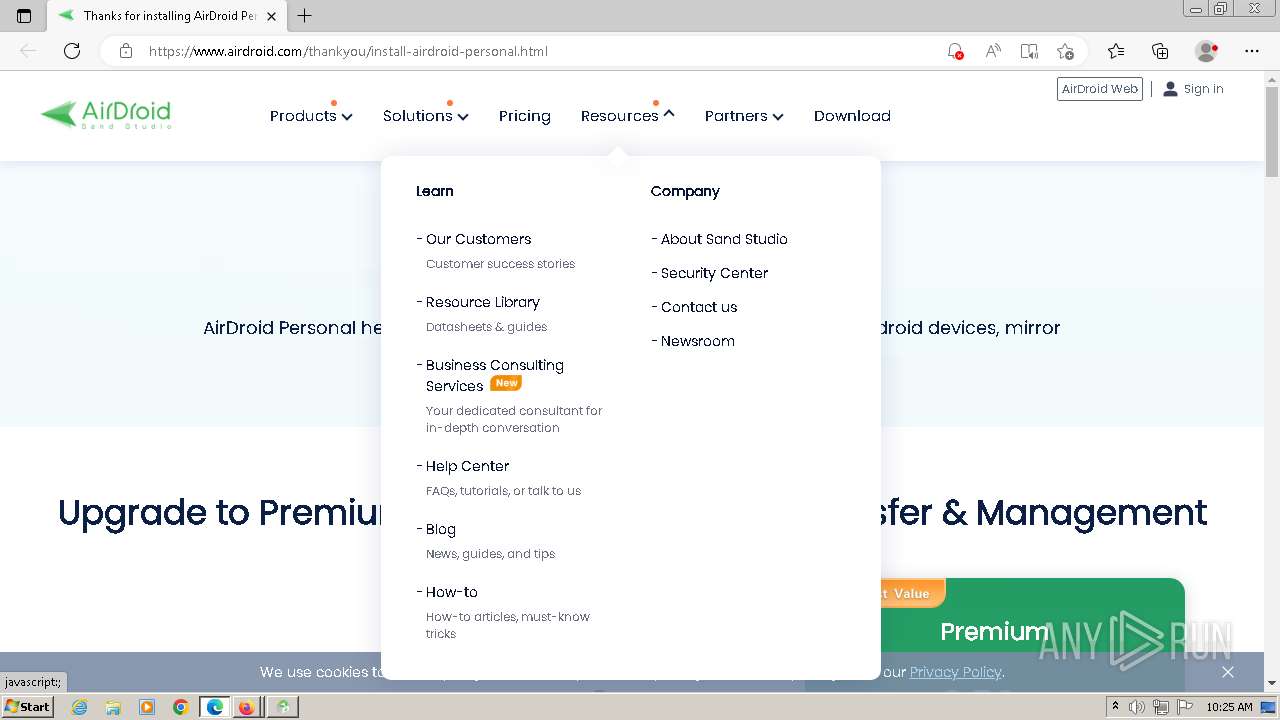Image resolution: width=1280 pixels, height=720 pixels.
Task: Click the volume tray icon
Action: tap(1137, 707)
